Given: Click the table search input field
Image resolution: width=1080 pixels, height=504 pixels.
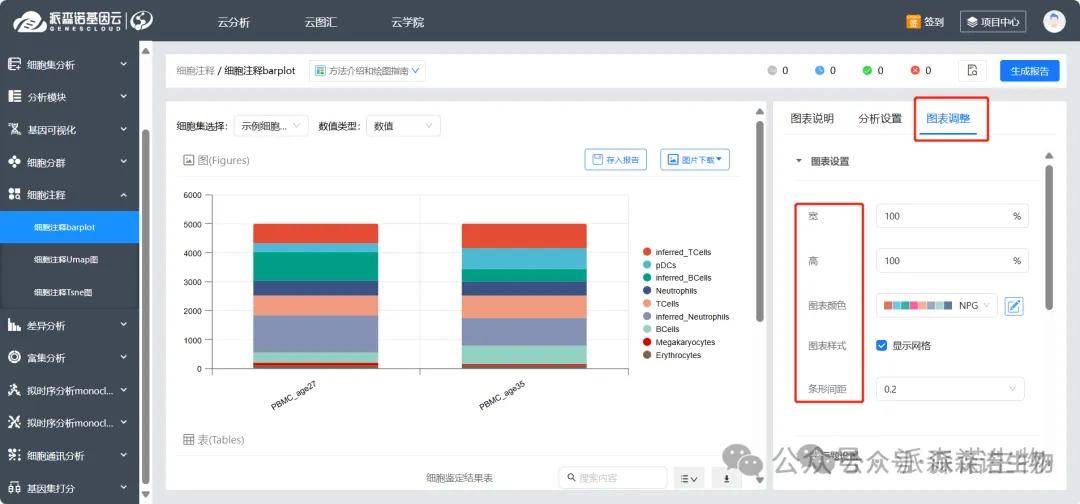Looking at the screenshot, I should 611,478.
